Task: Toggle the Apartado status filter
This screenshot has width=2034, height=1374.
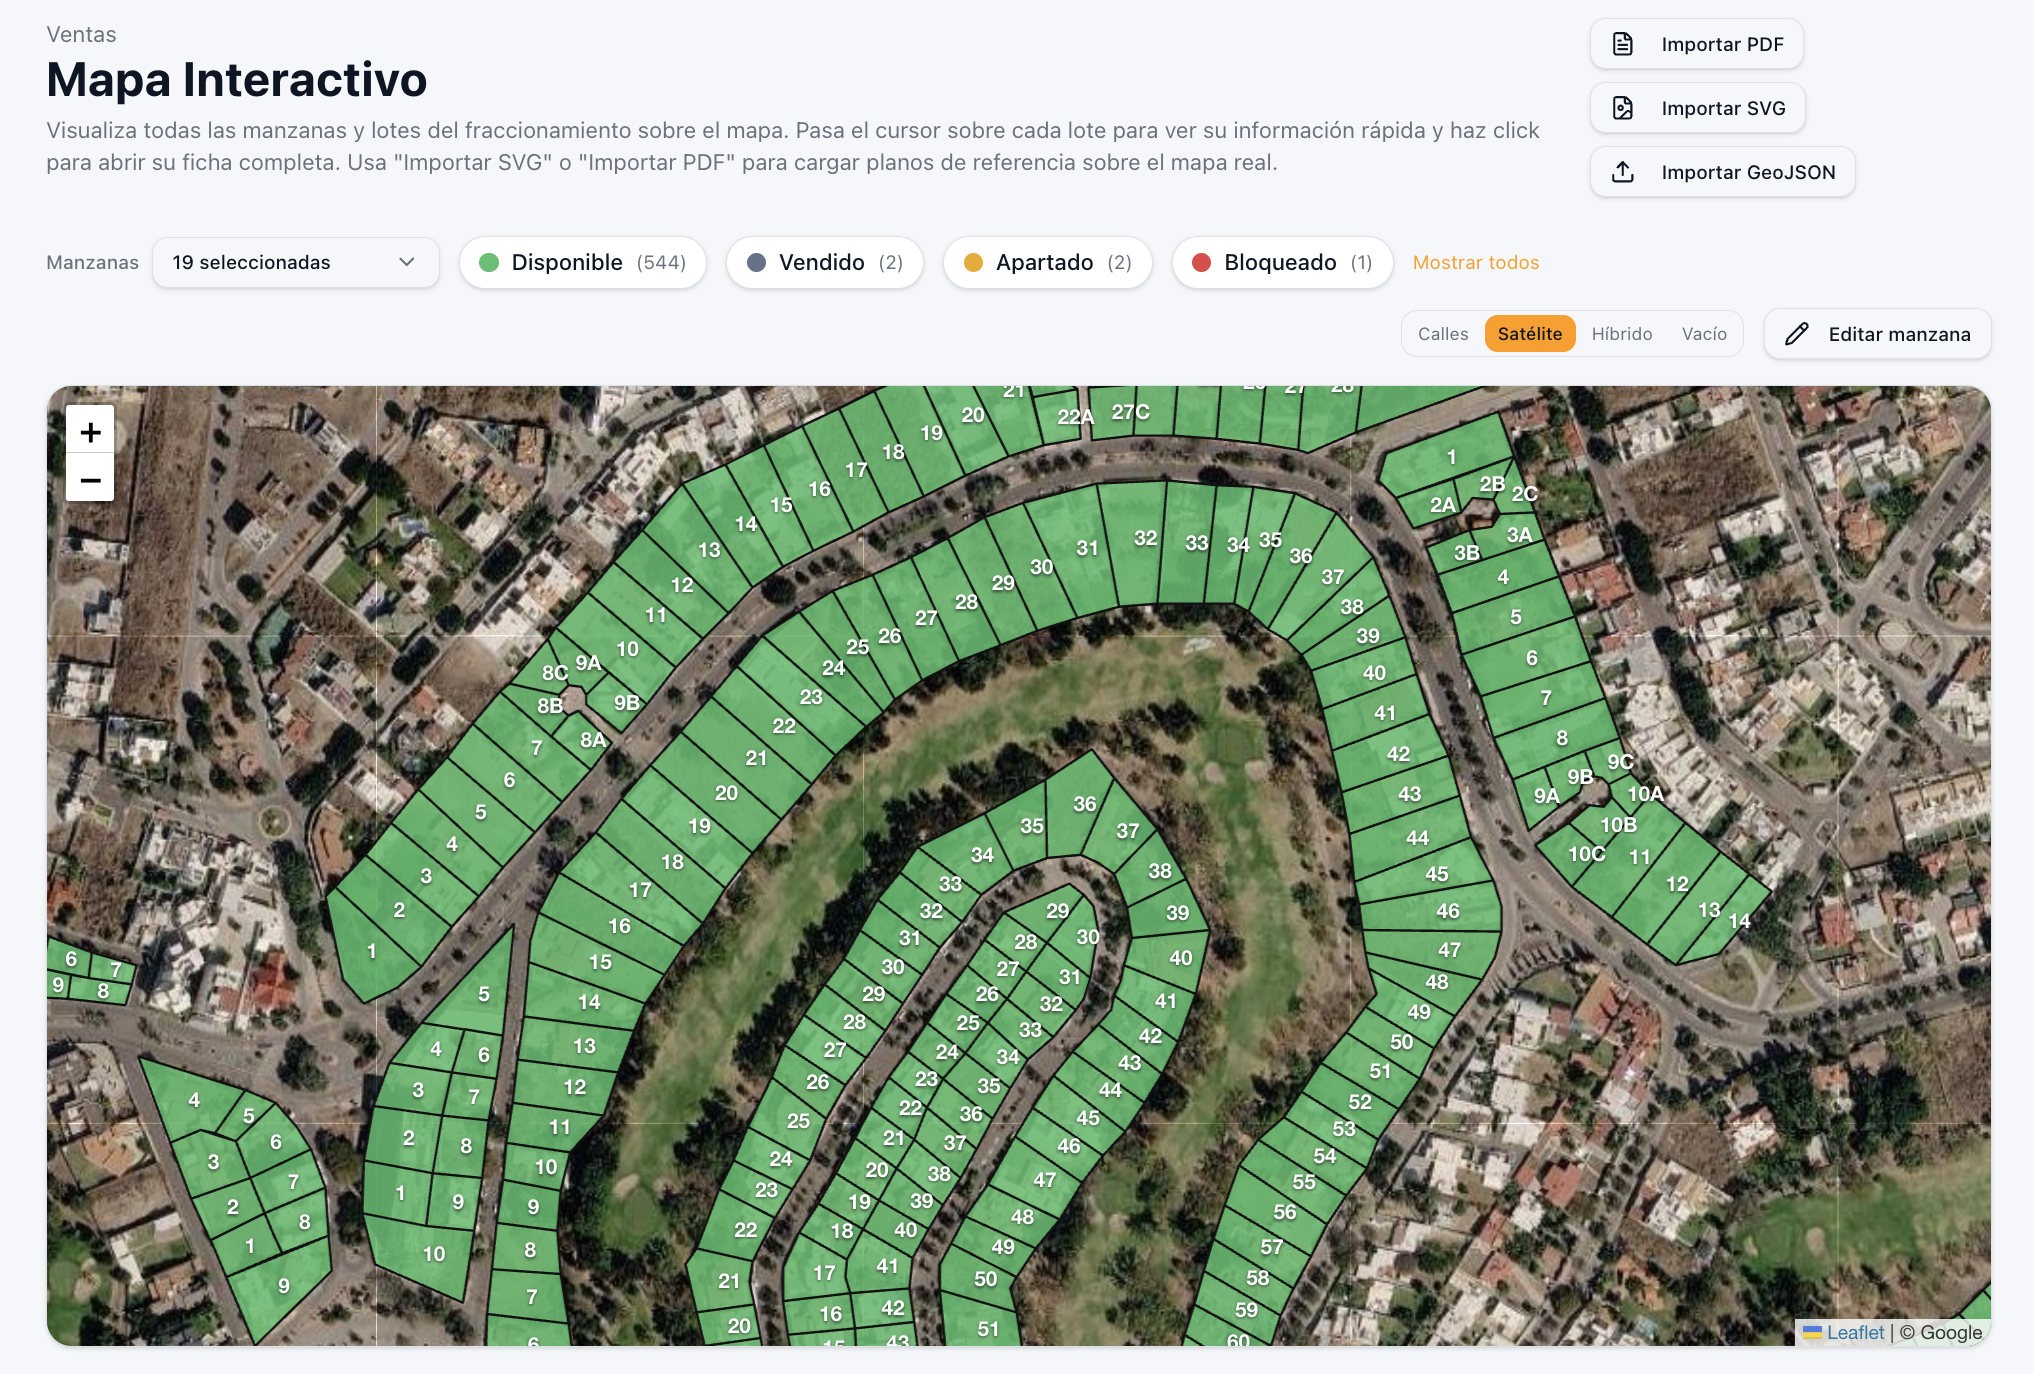Action: pos(1048,262)
